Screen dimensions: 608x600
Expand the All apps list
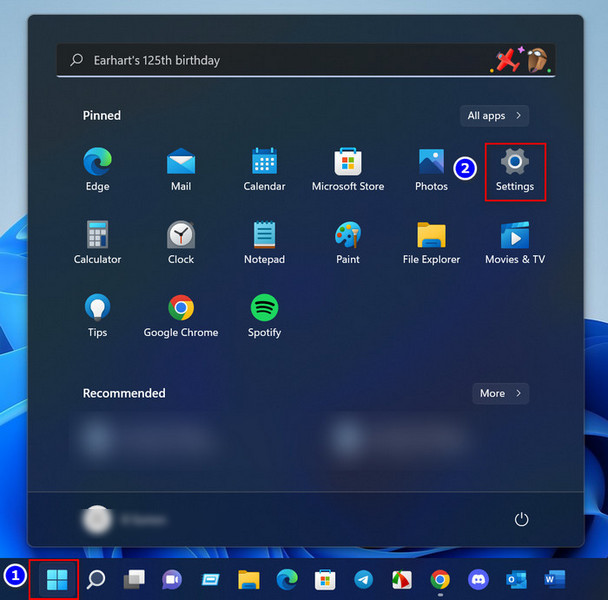click(x=494, y=116)
